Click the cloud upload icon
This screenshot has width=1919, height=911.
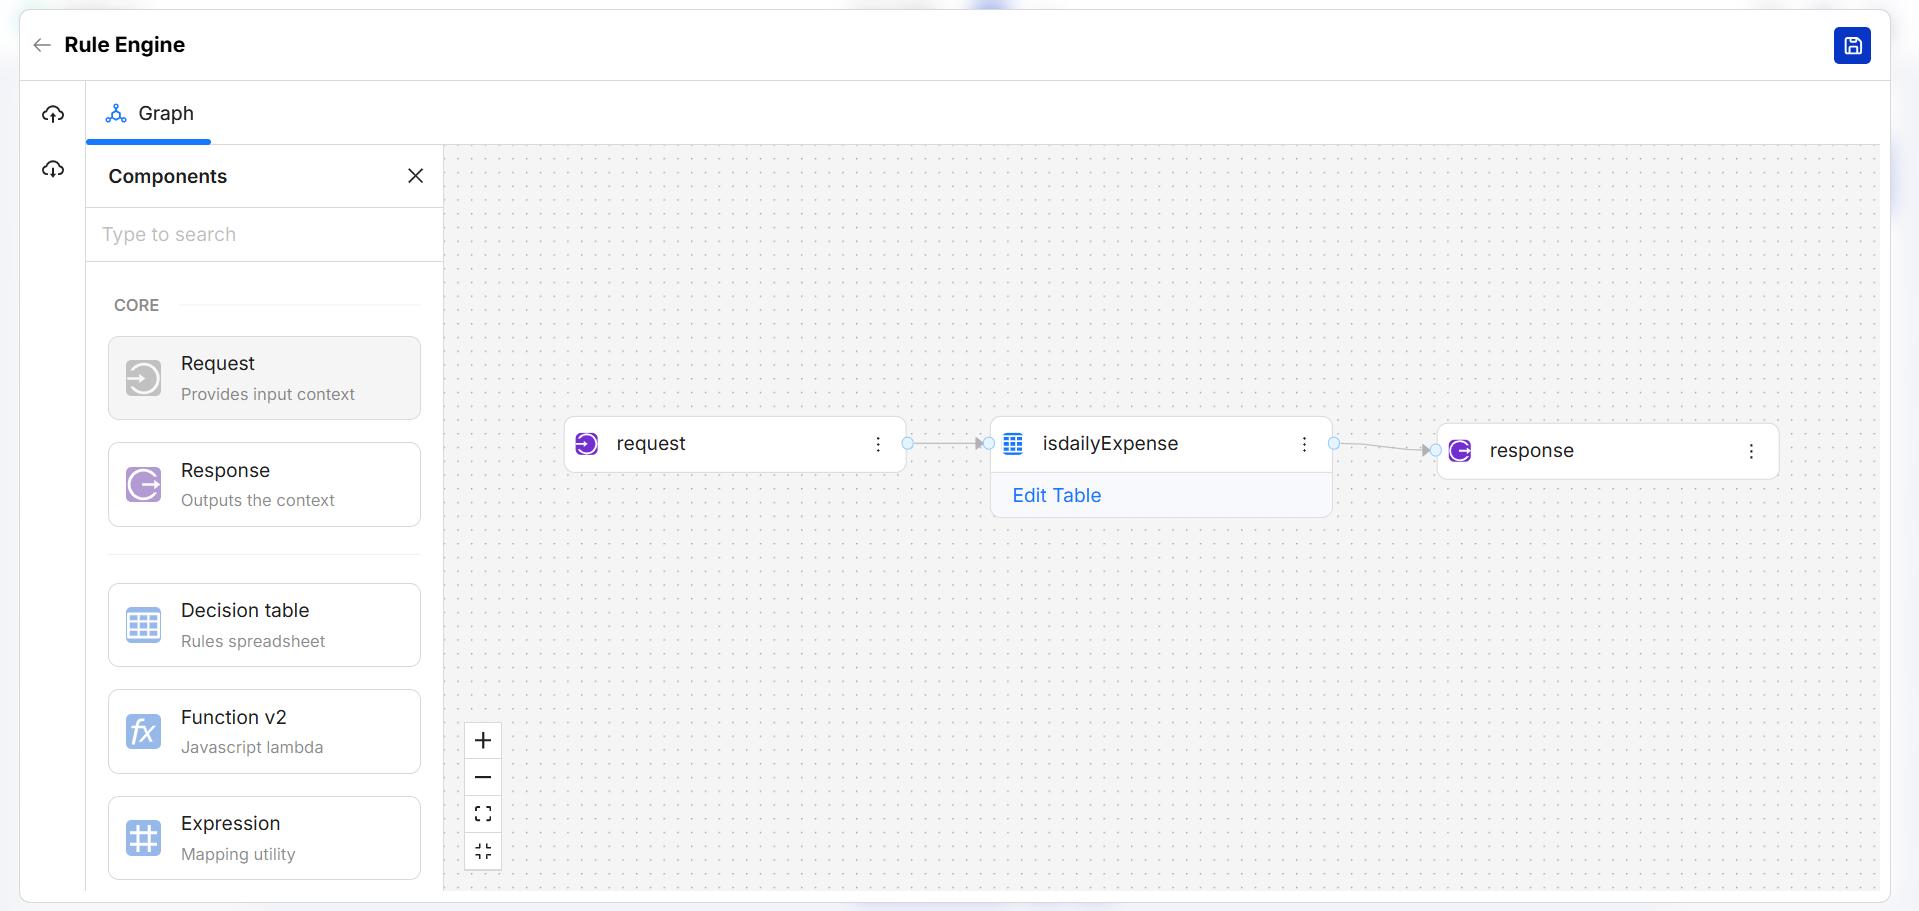[53, 115]
